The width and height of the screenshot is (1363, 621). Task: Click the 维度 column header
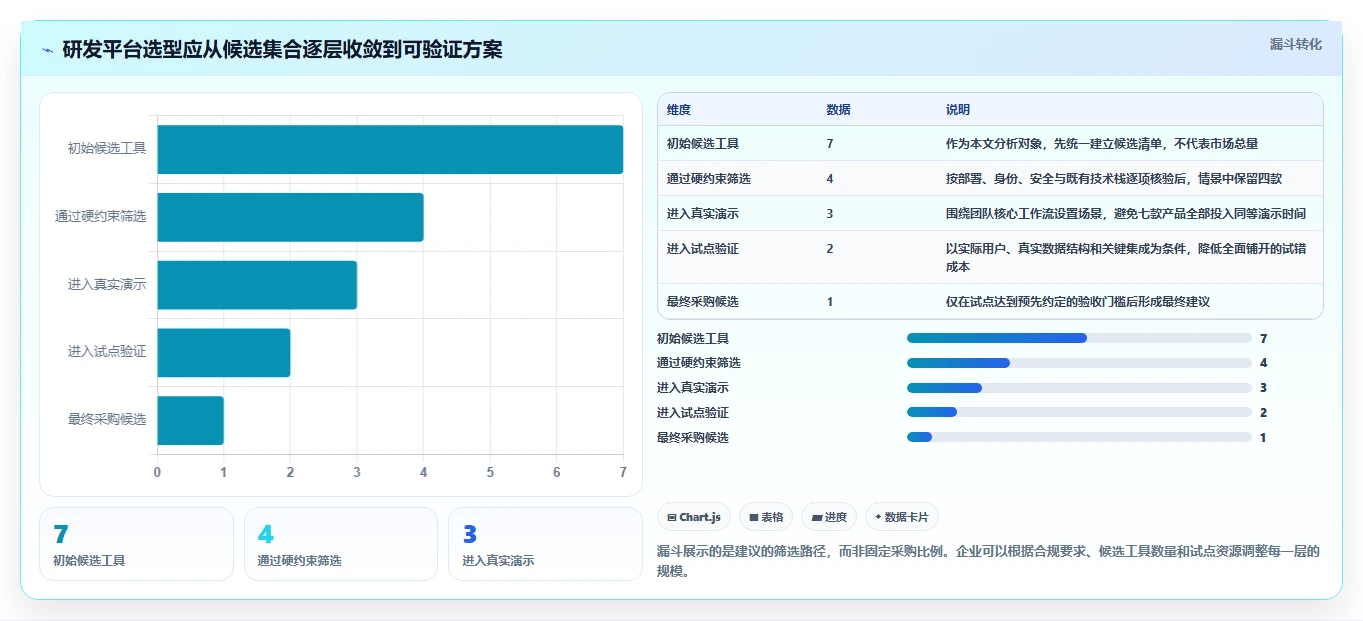[x=679, y=110]
